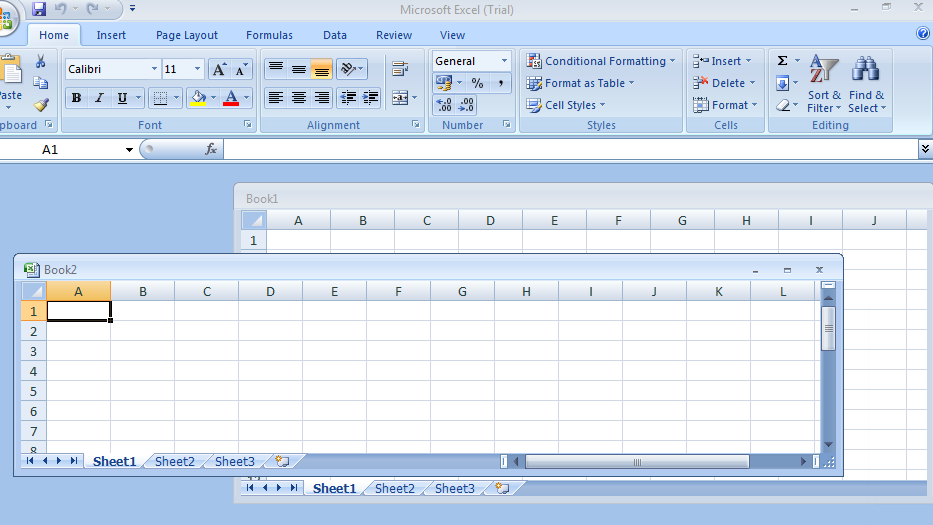Click vertical scrollbar down arrow in Book2

[x=828, y=445]
